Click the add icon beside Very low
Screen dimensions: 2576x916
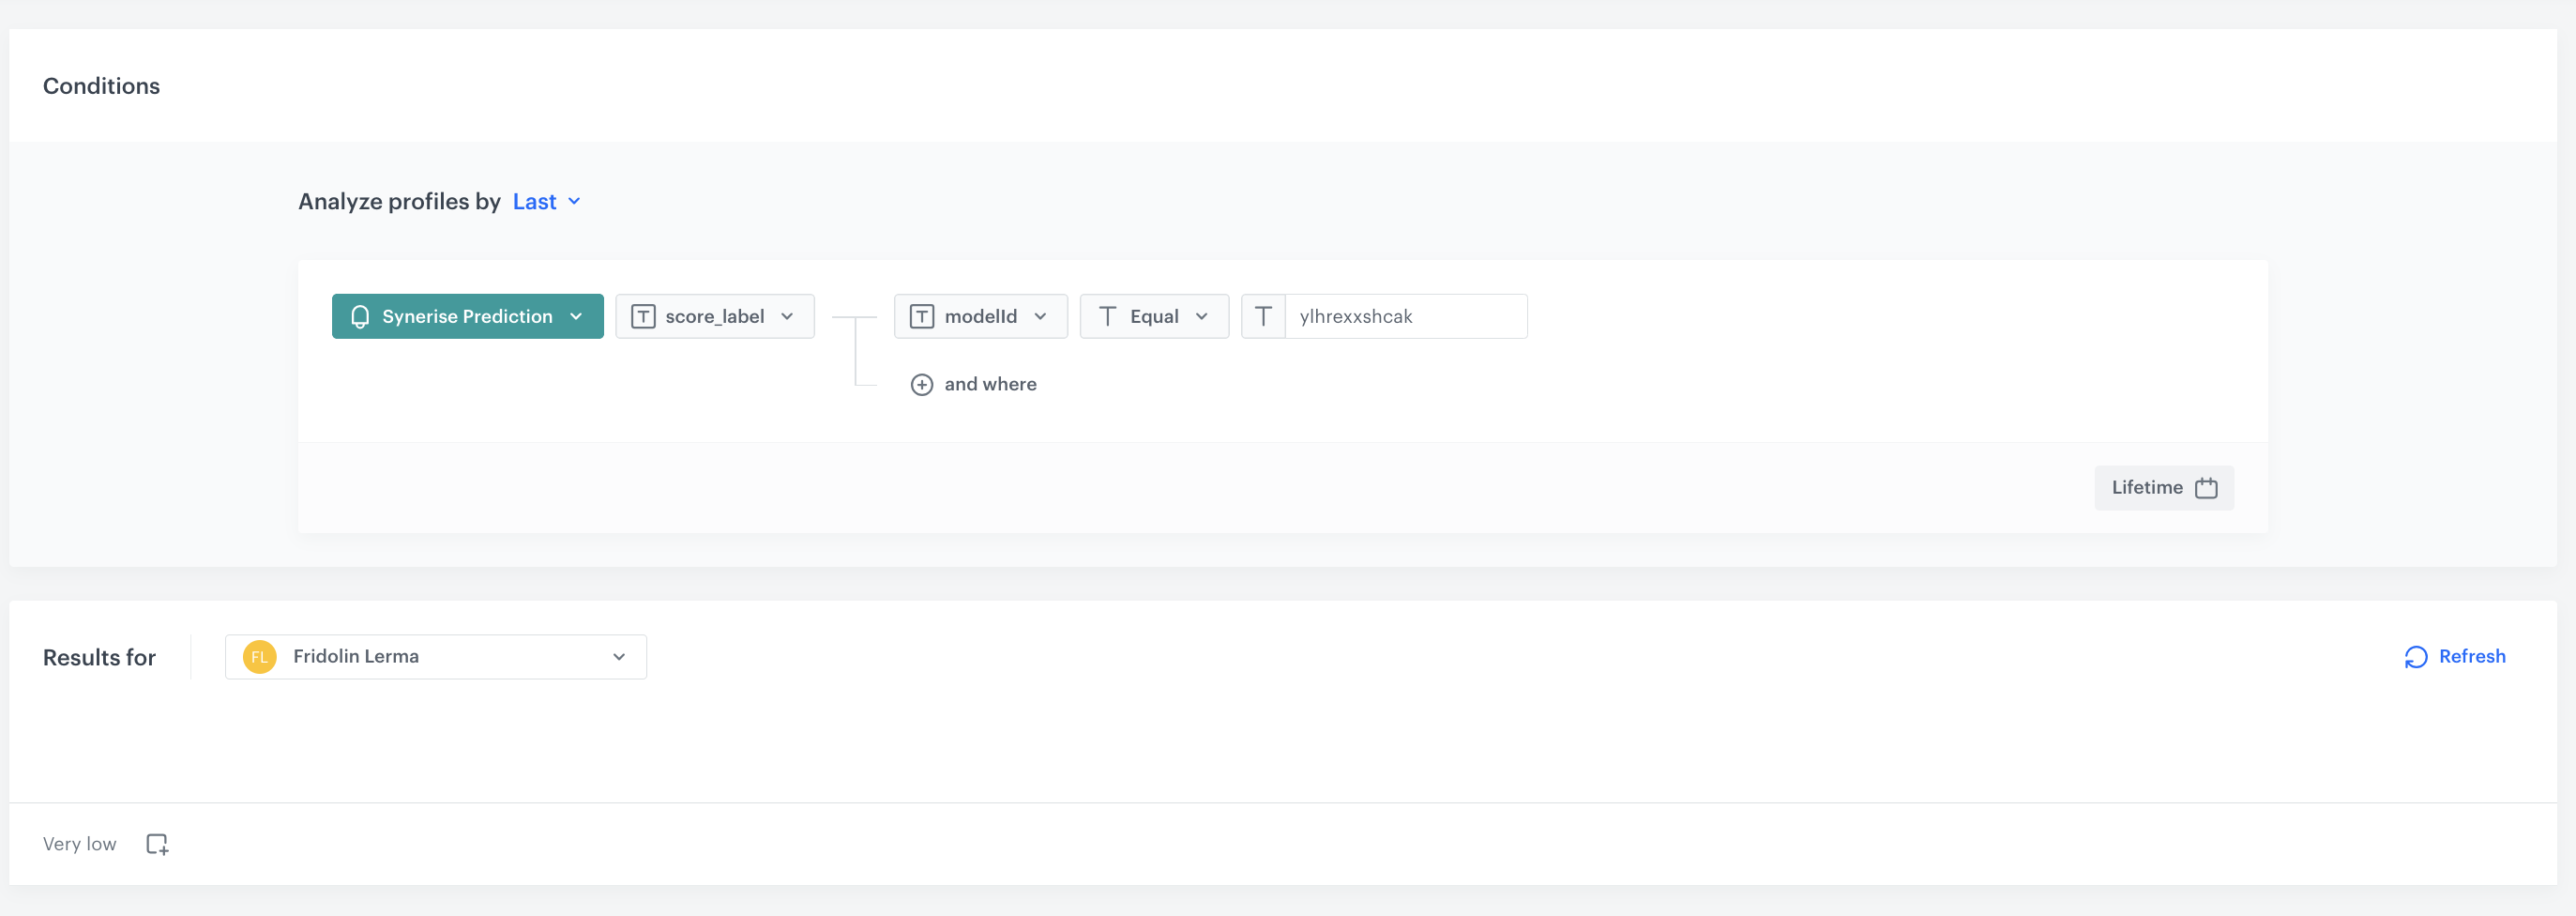point(157,844)
